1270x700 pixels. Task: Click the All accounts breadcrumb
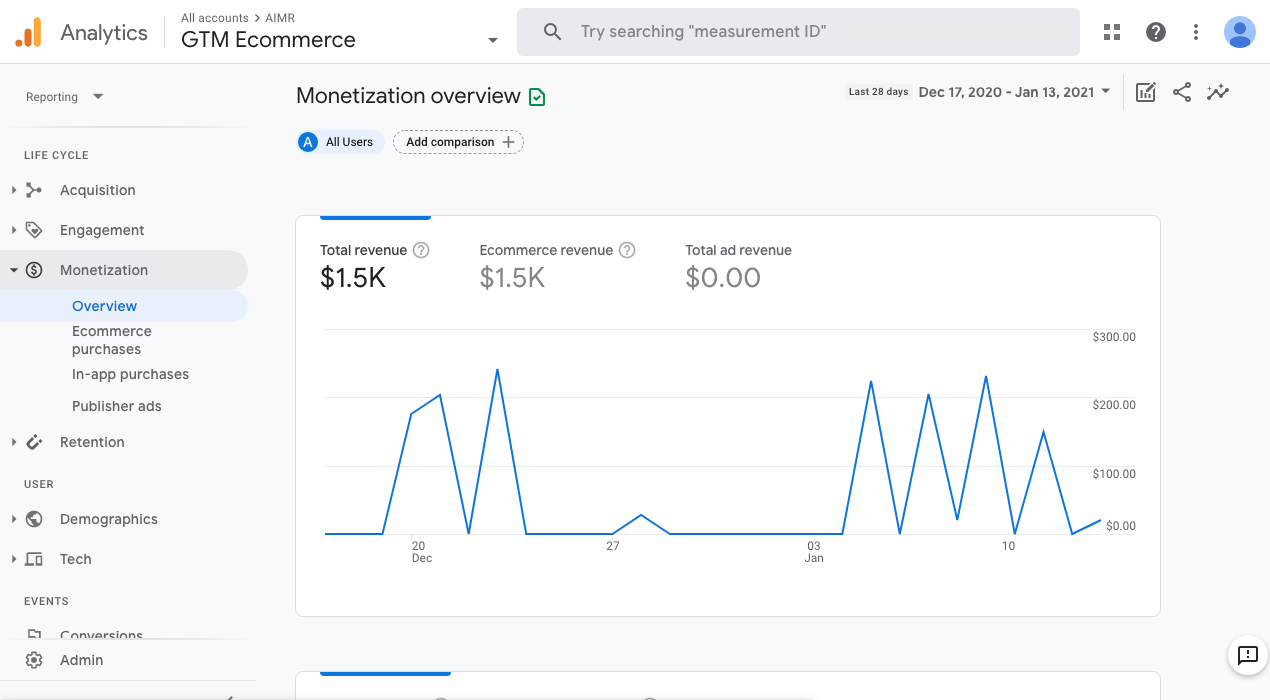click(x=215, y=18)
